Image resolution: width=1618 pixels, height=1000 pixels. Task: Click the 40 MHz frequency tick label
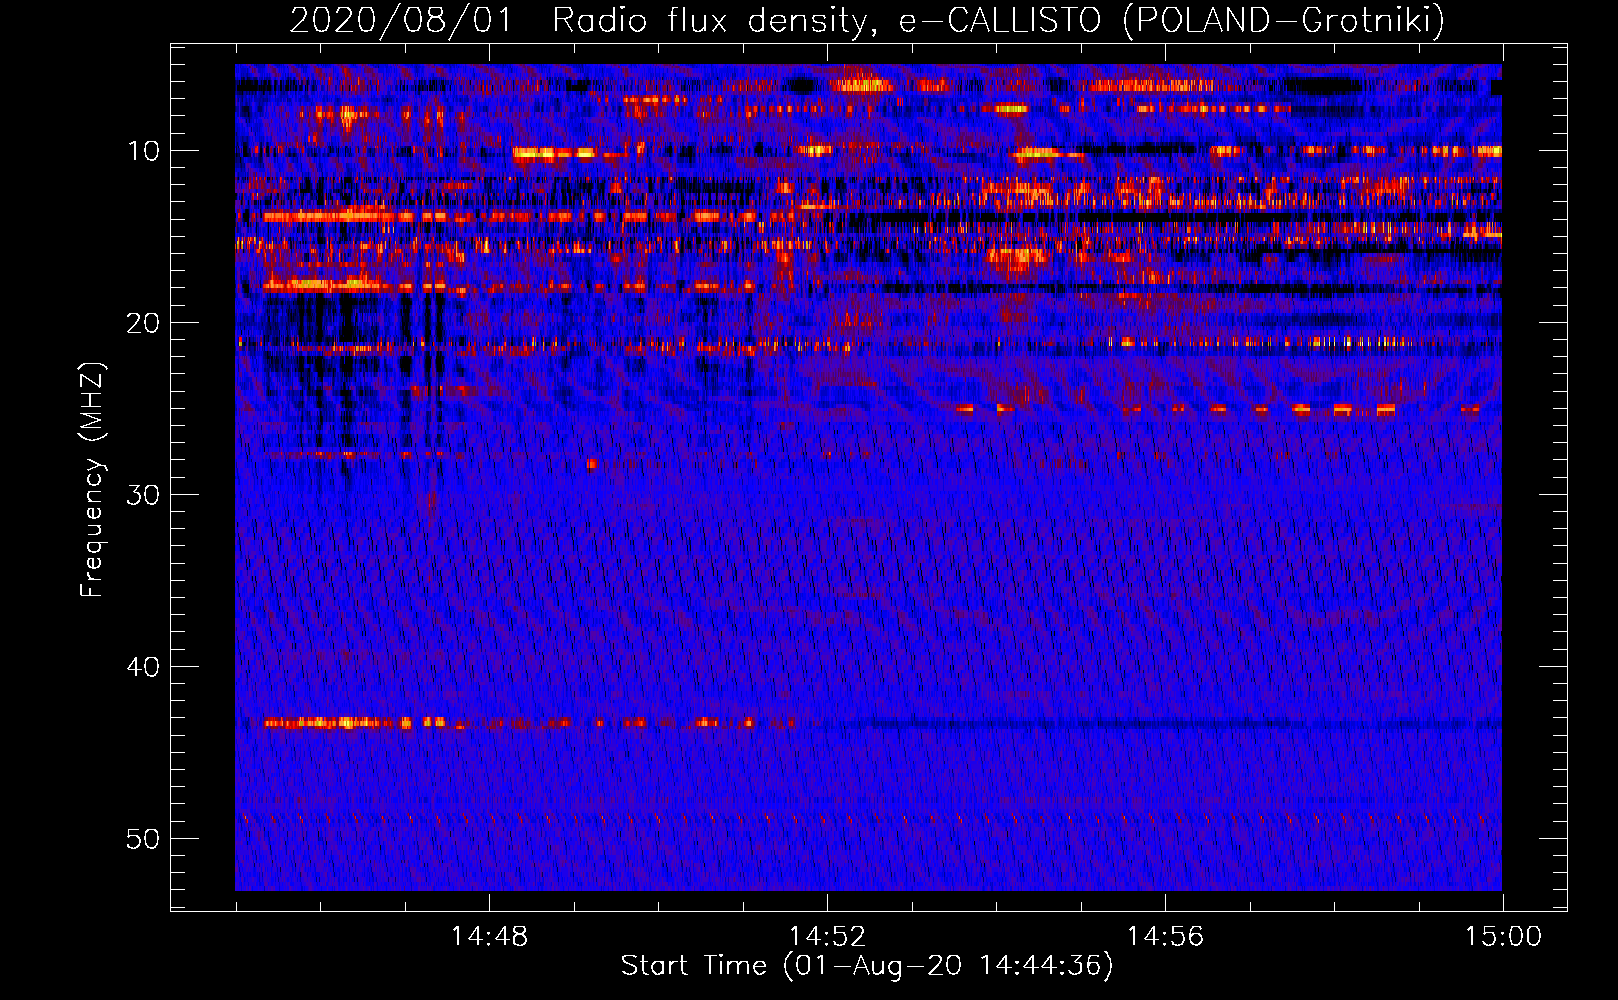143,667
